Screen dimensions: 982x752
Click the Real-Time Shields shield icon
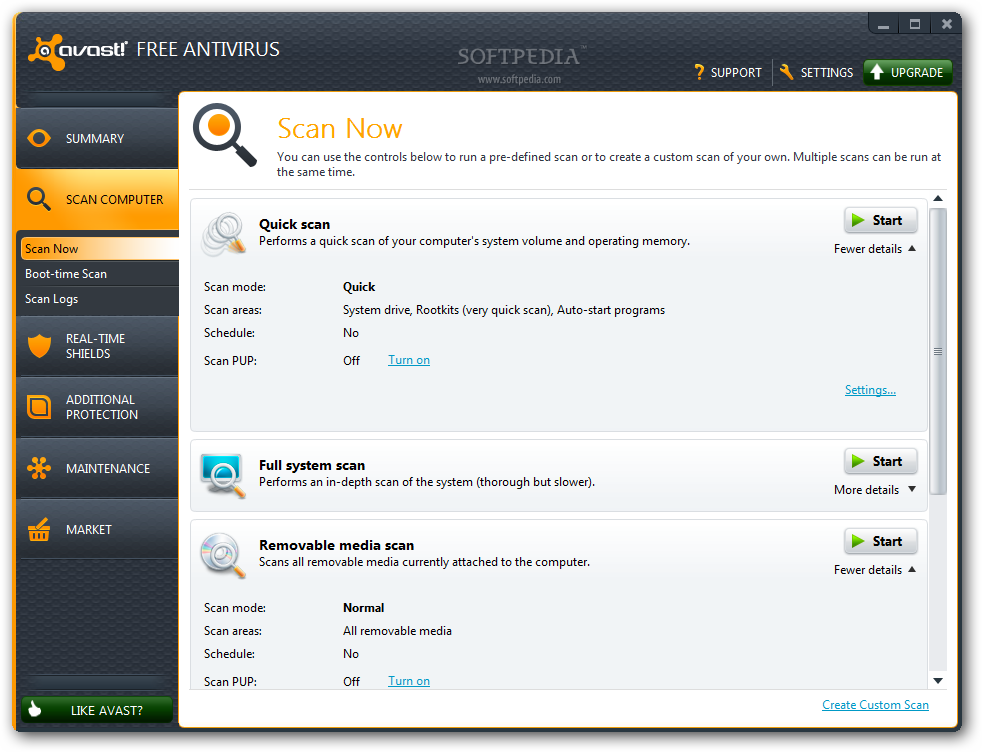[39, 346]
